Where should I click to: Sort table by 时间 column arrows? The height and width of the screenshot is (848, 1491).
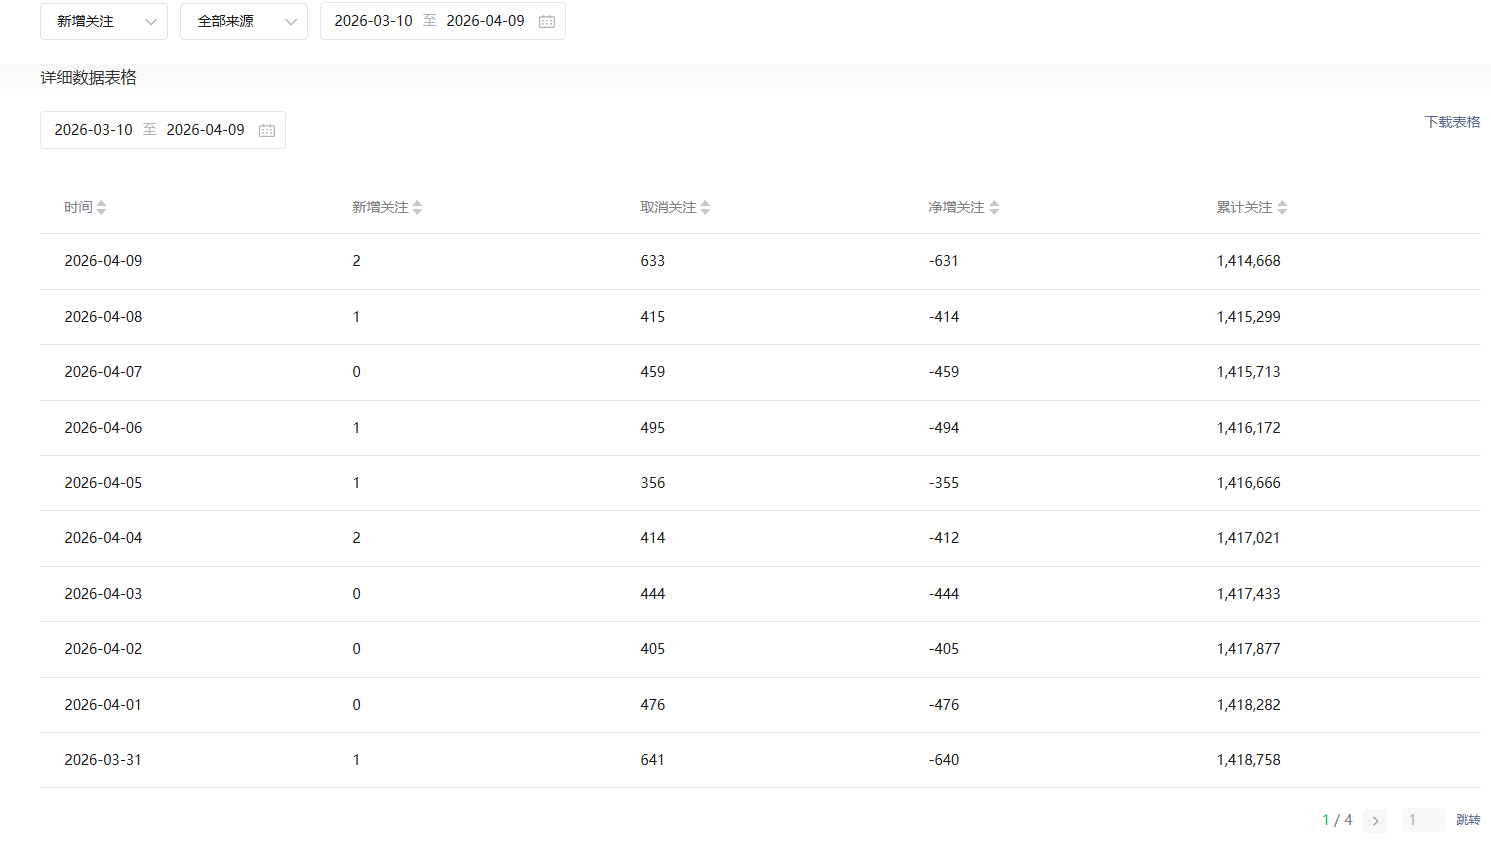[x=101, y=207]
